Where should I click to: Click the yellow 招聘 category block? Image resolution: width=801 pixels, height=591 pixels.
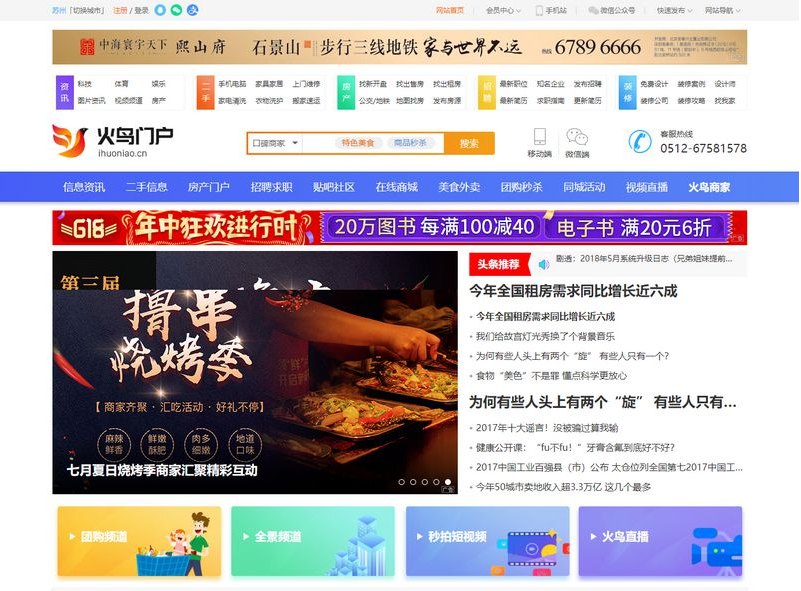(x=487, y=92)
